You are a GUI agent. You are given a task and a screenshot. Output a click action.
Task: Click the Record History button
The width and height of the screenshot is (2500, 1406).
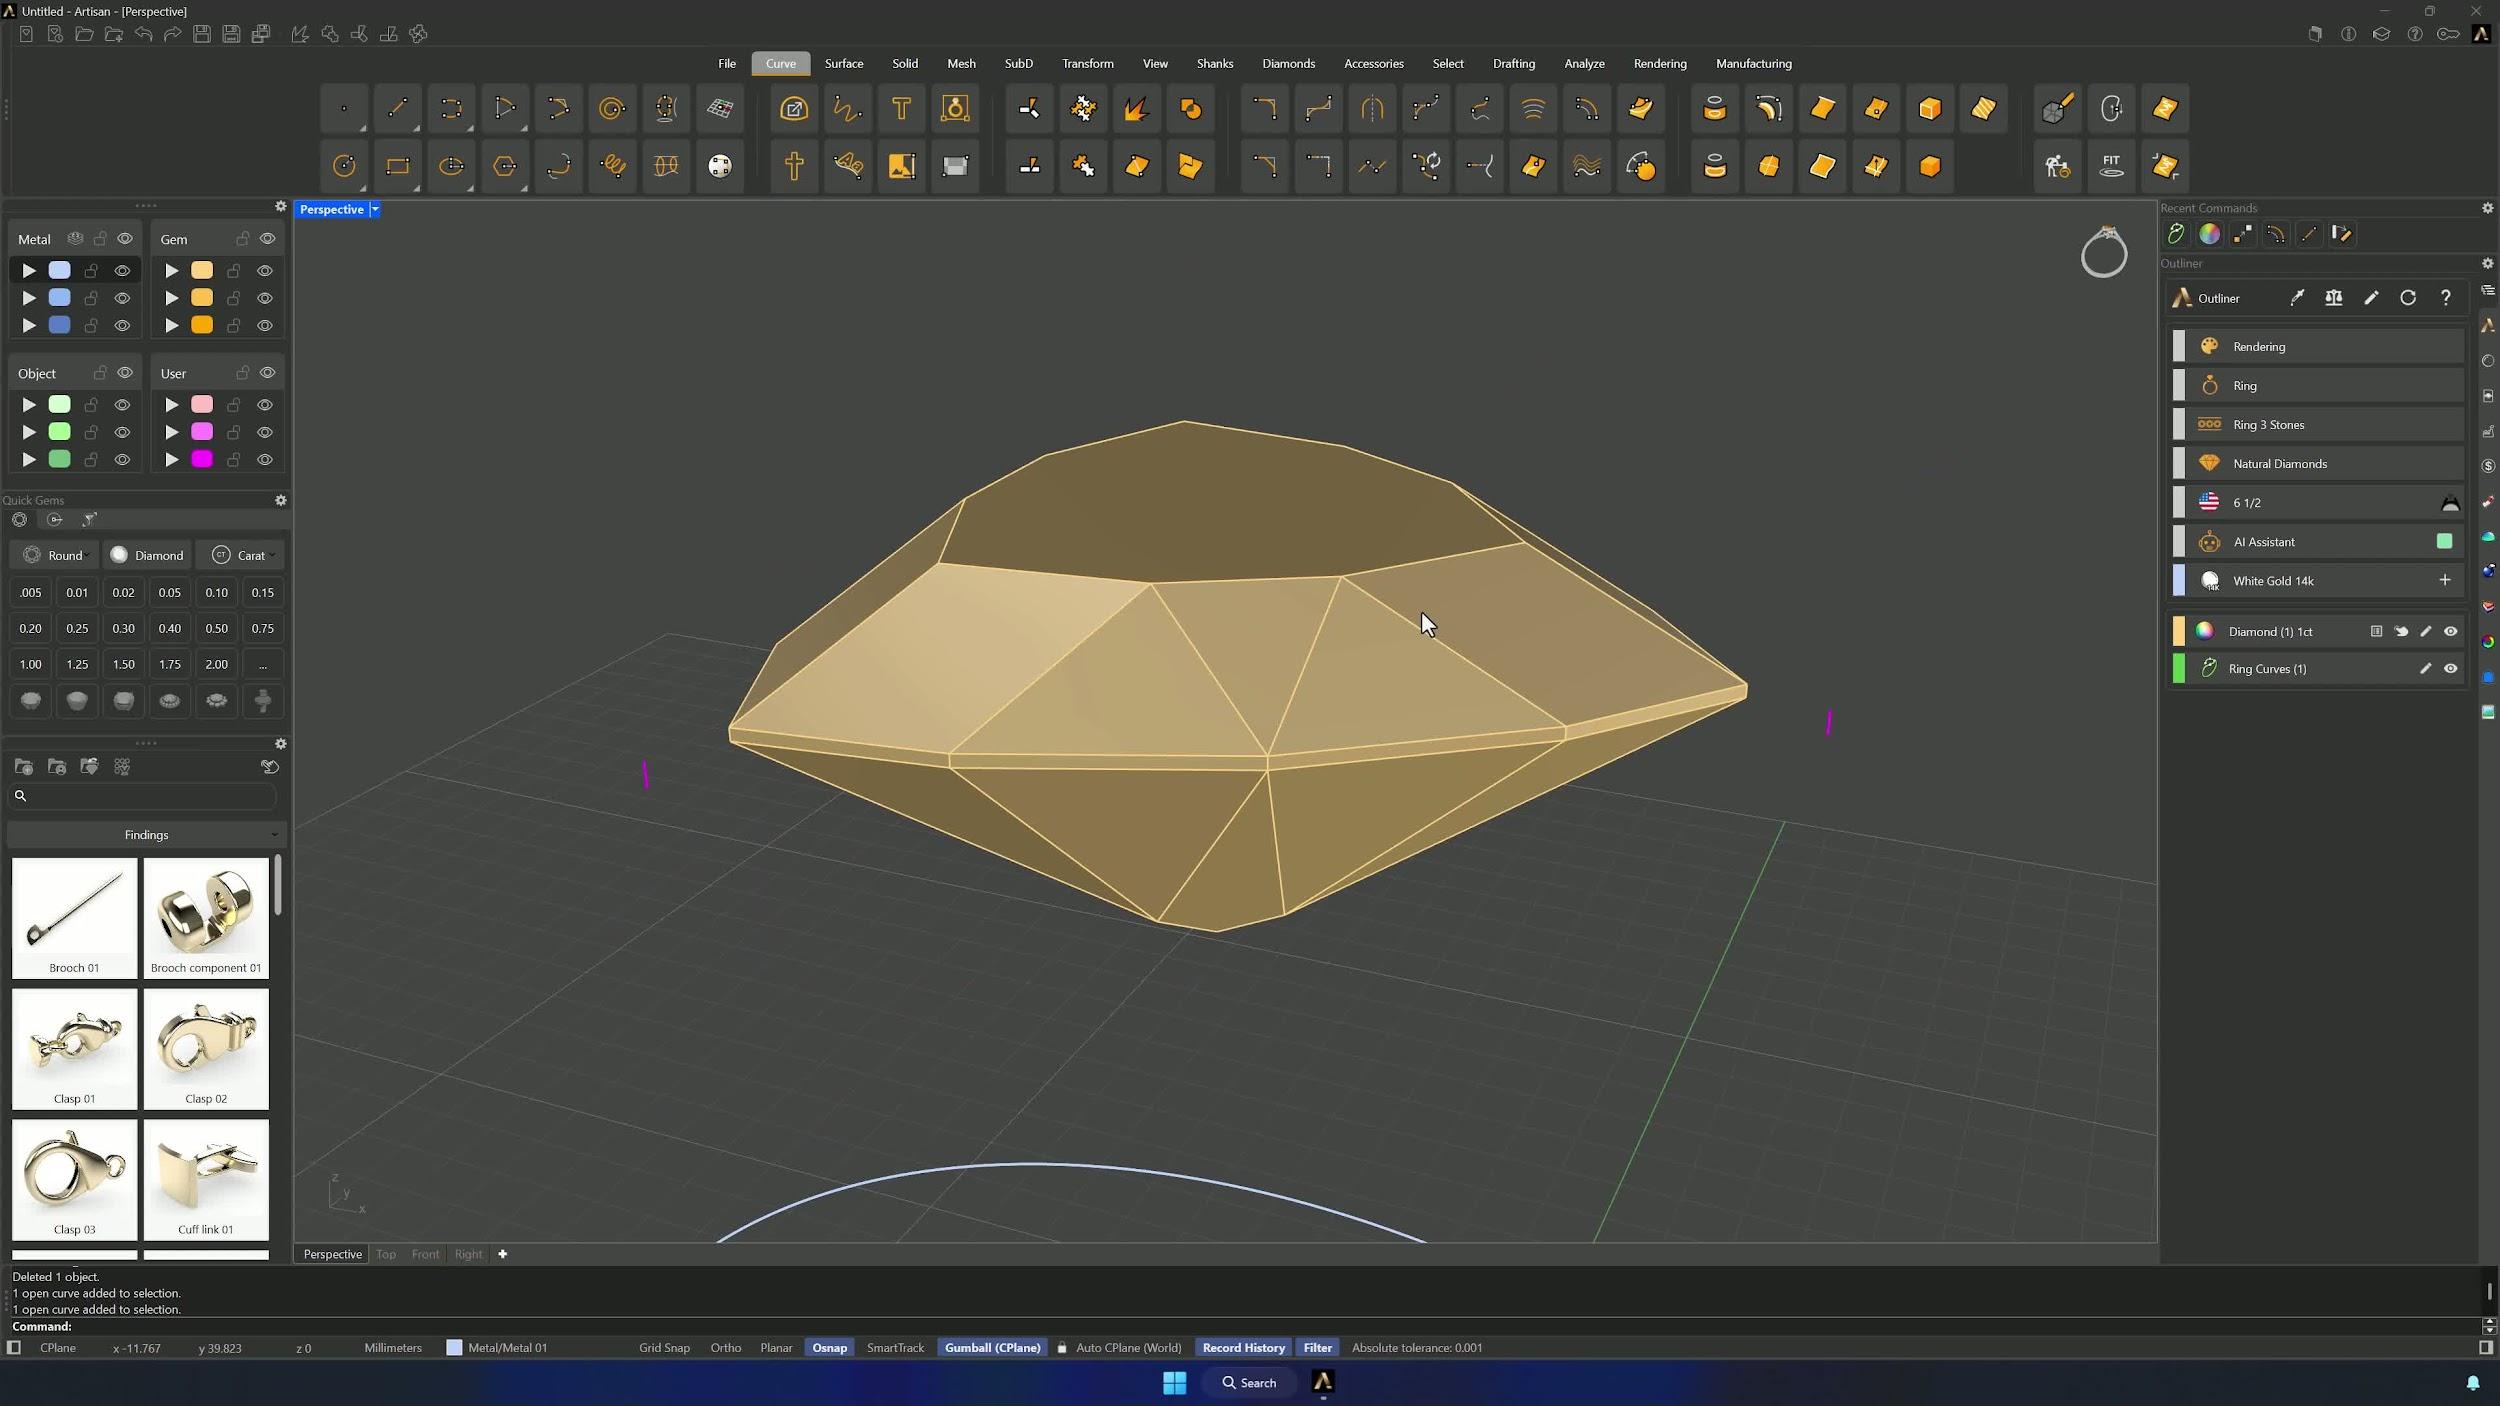(1243, 1348)
